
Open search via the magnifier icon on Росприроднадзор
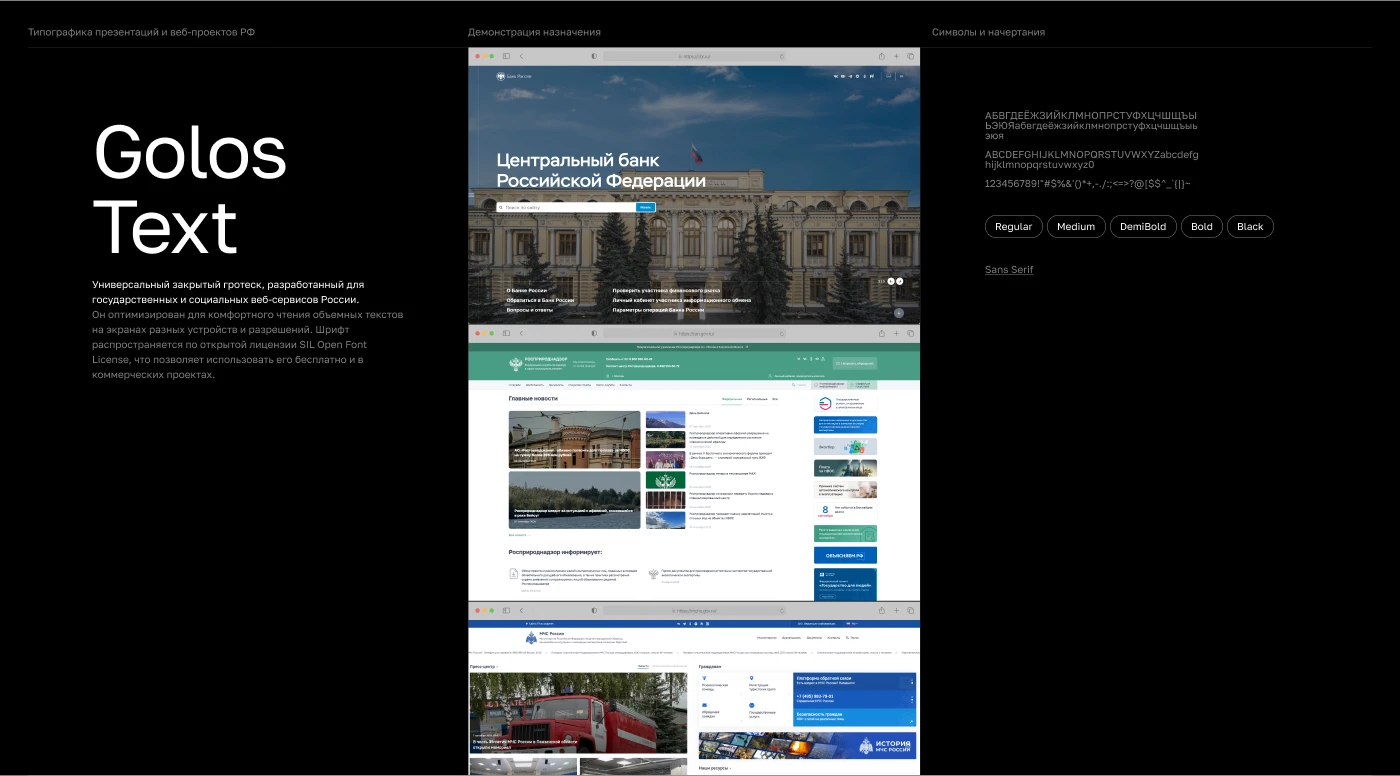pyautogui.click(x=793, y=383)
